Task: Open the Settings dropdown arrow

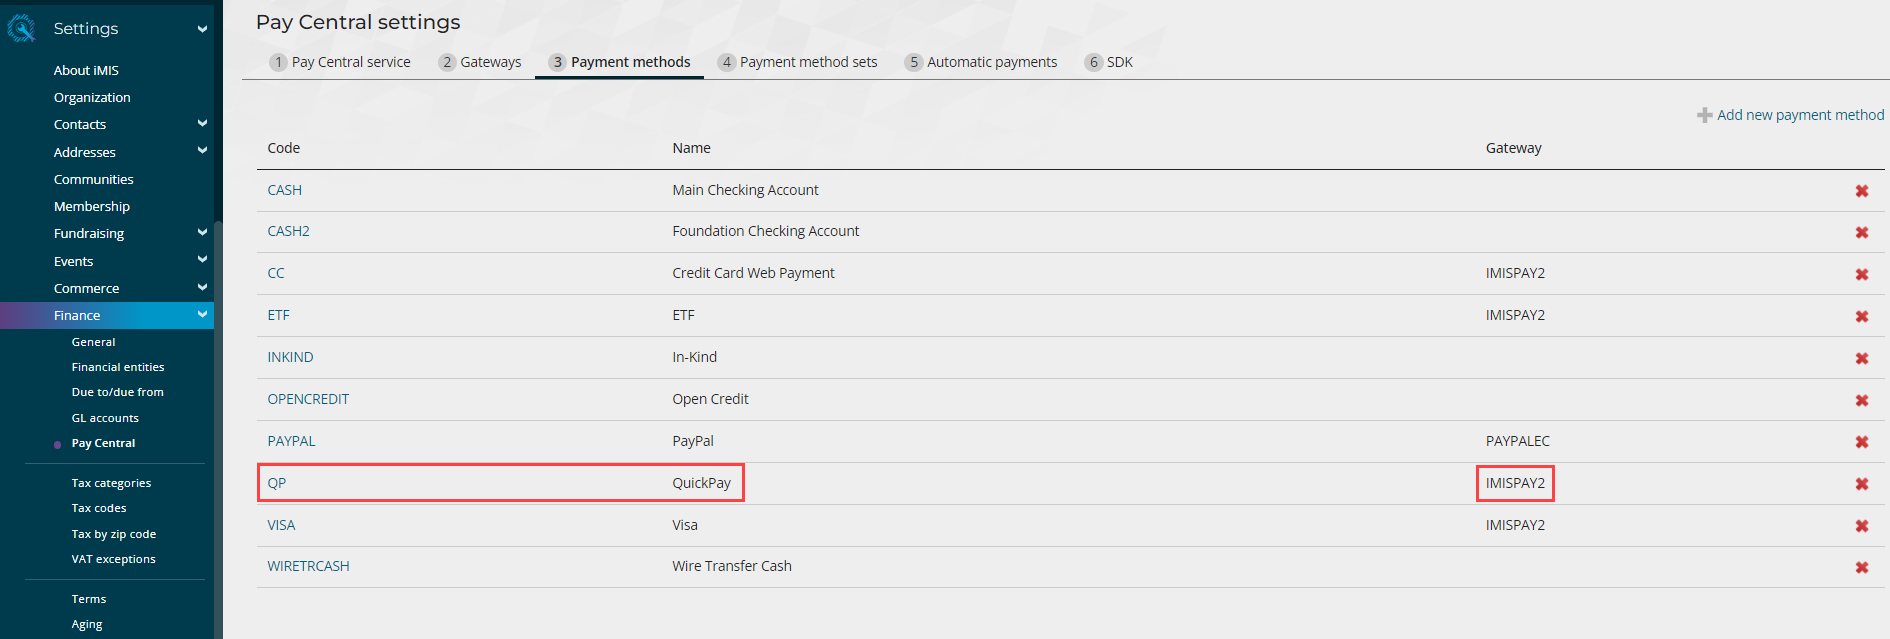Action: [202, 29]
